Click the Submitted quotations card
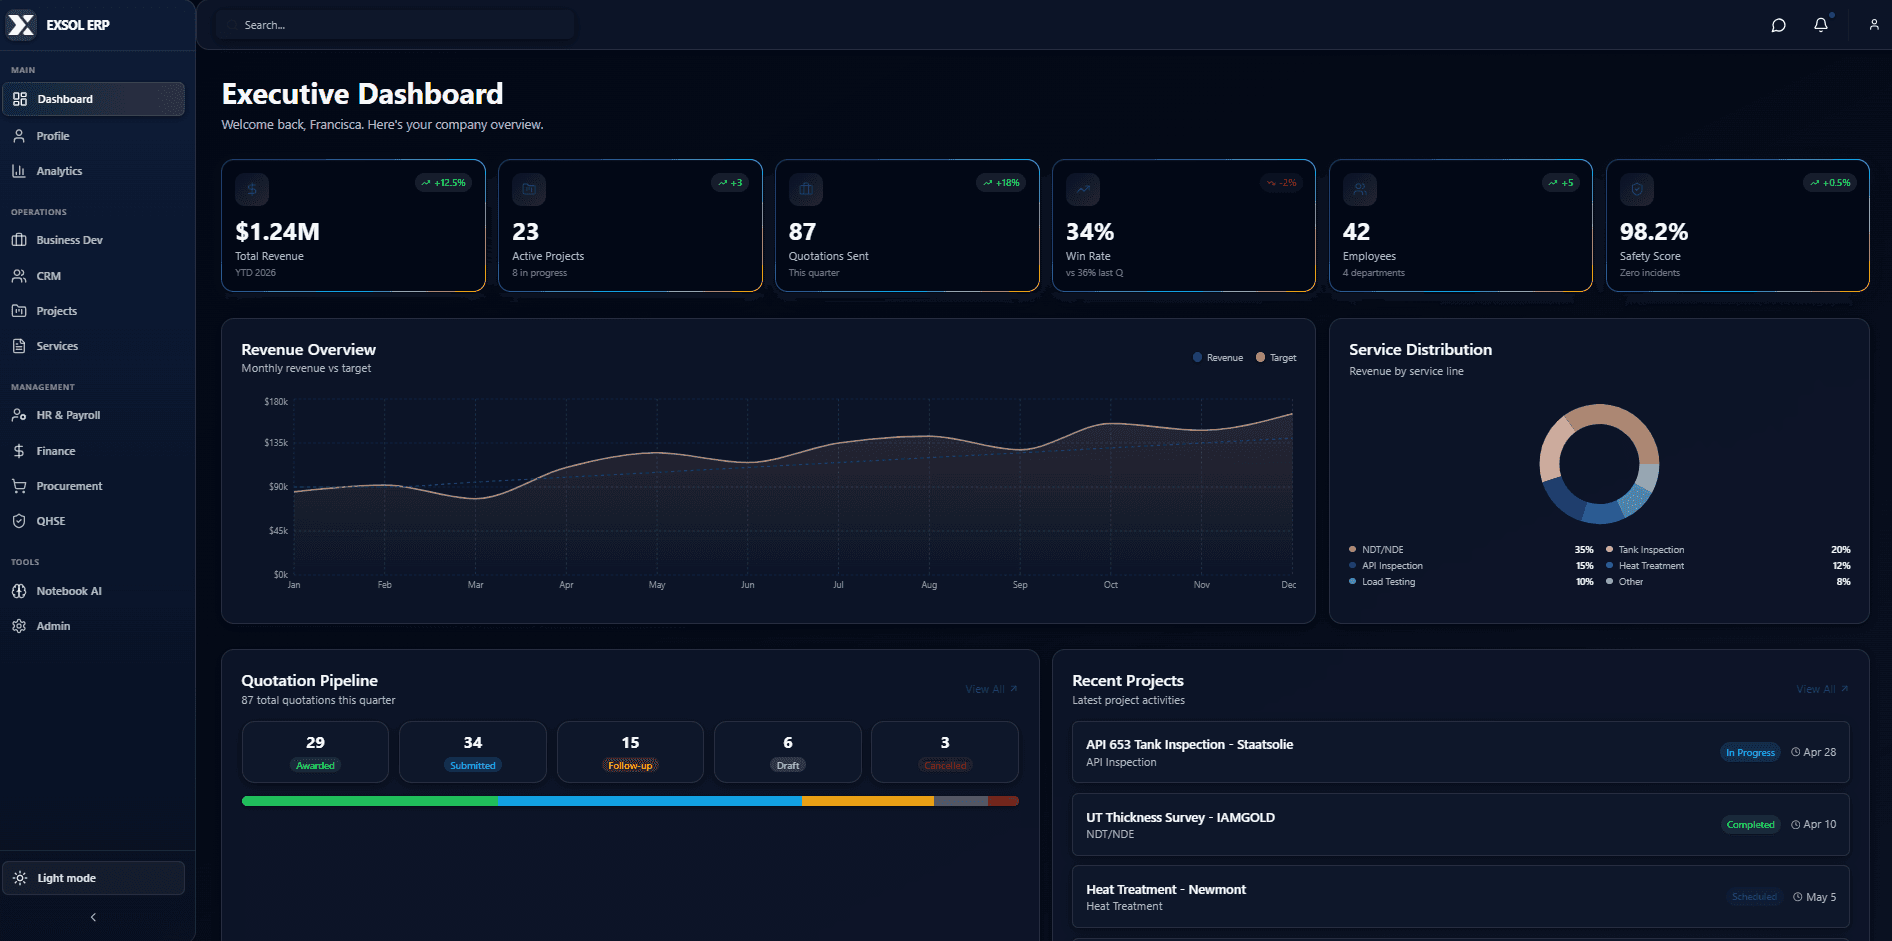Viewport: 1892px width, 941px height. tap(473, 752)
